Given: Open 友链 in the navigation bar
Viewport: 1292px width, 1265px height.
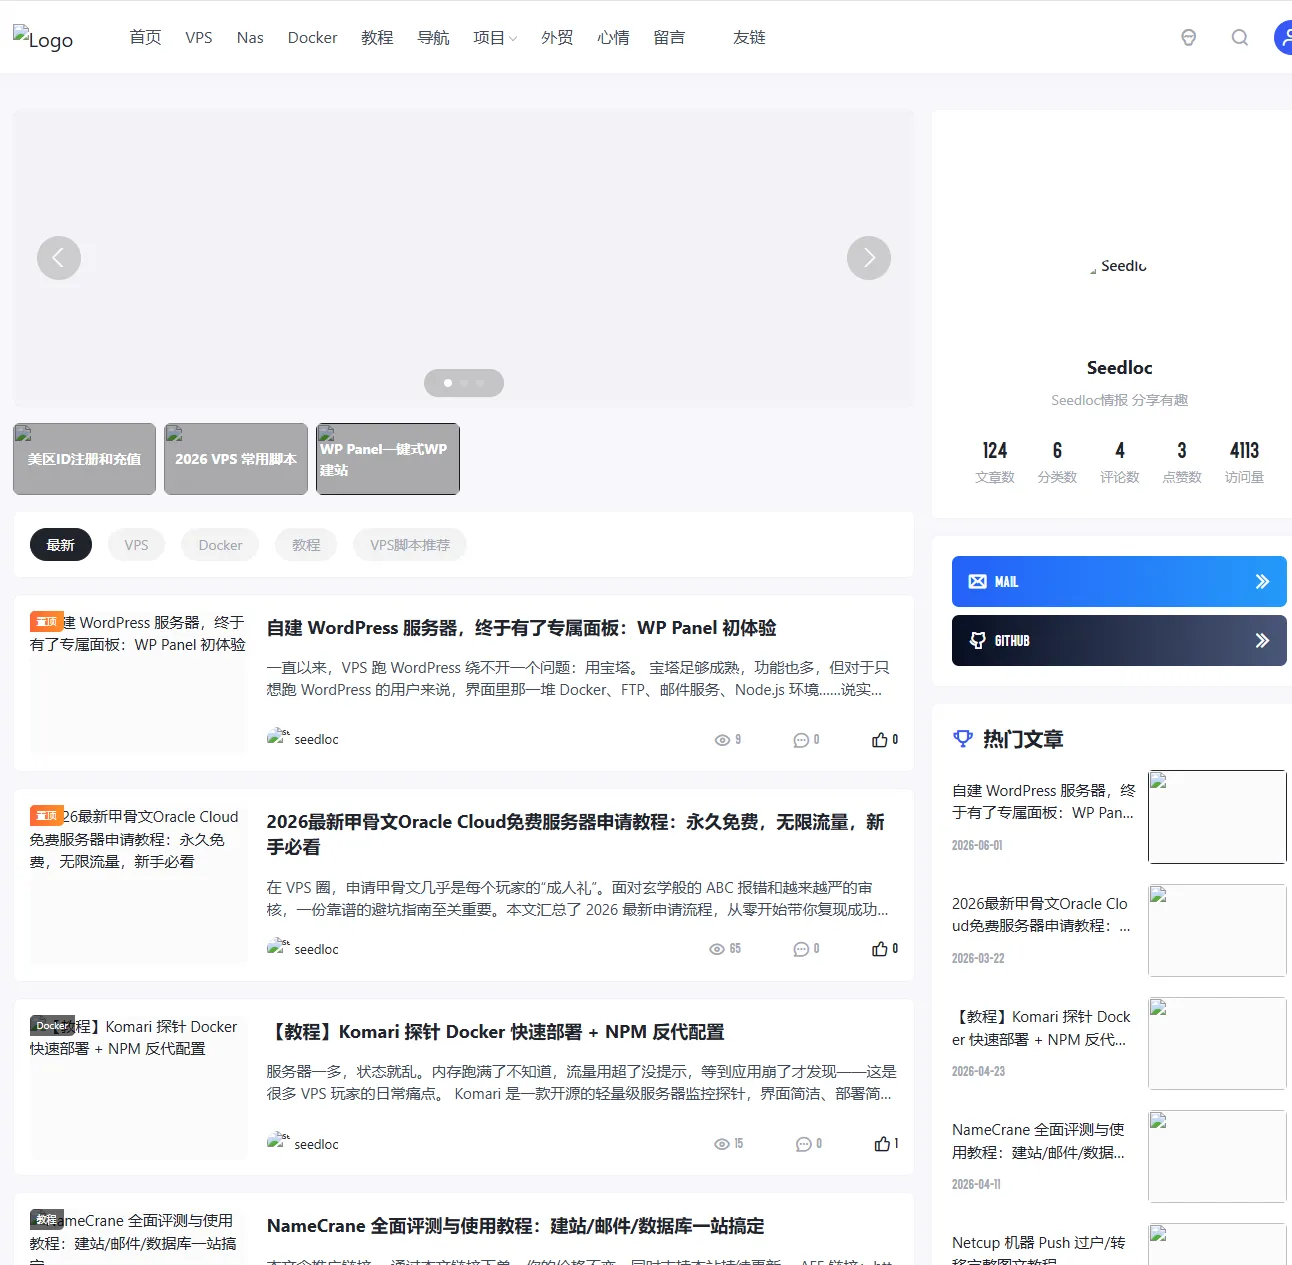Looking at the screenshot, I should (x=749, y=38).
